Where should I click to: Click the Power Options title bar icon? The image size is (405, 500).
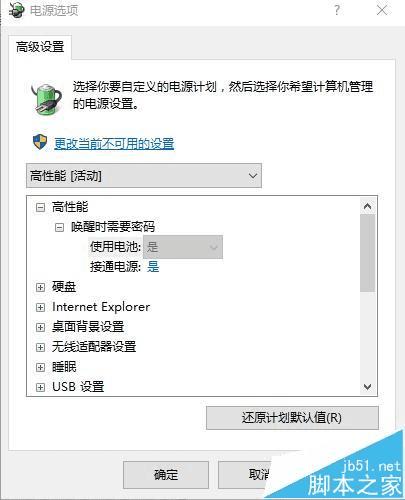coord(16,11)
